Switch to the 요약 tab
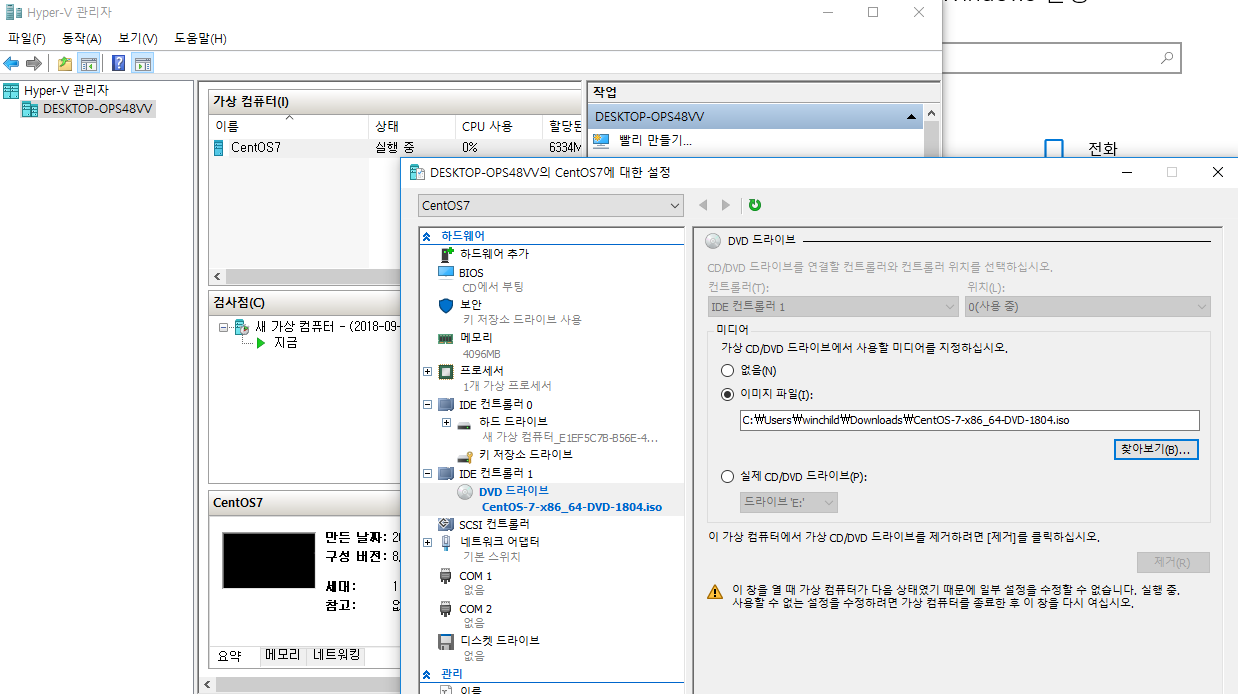 [230, 656]
